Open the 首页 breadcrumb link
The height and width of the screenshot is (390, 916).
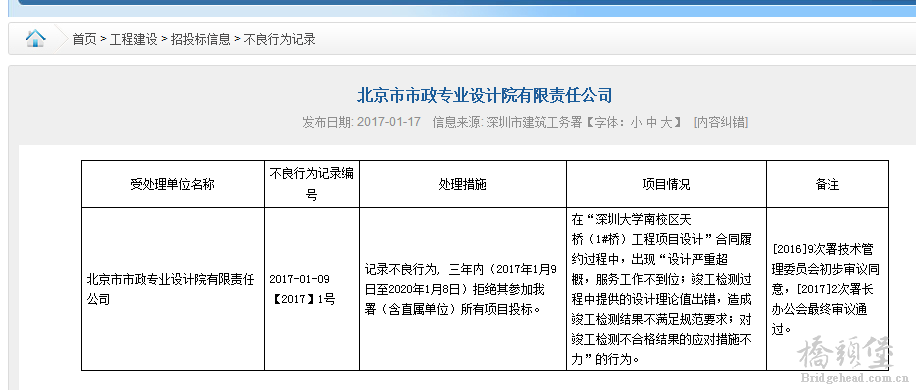coord(84,40)
